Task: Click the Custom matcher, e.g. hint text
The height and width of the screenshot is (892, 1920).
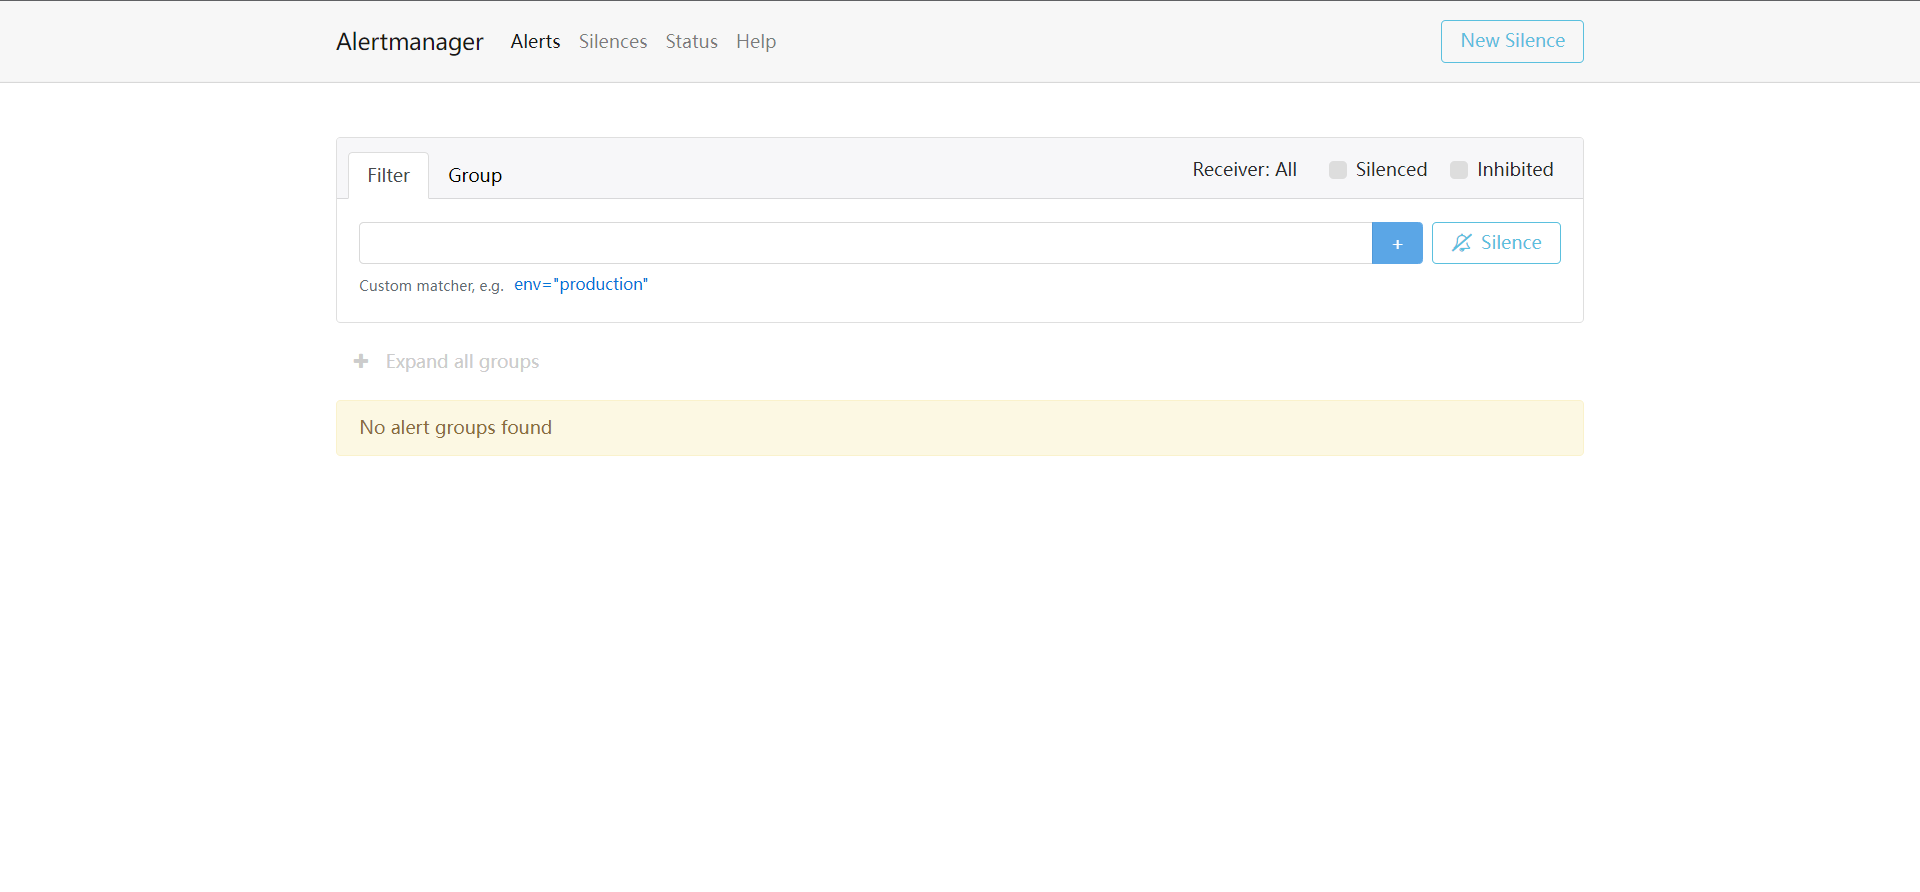Action: tap(431, 286)
